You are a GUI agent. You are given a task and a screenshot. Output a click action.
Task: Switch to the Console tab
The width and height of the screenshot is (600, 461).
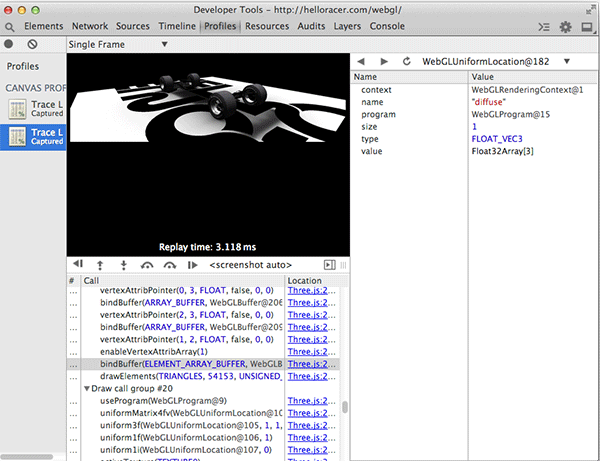point(387,26)
